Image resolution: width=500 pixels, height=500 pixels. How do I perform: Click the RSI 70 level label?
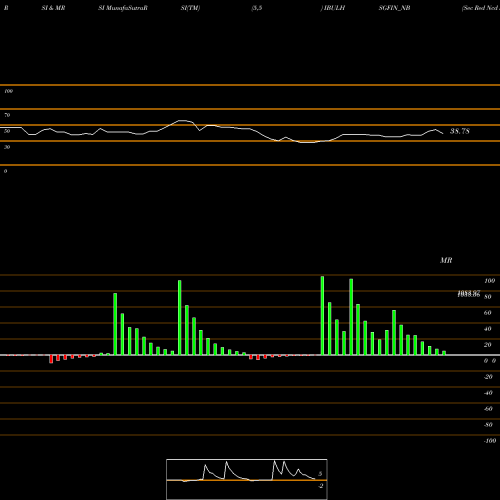pos(7,115)
